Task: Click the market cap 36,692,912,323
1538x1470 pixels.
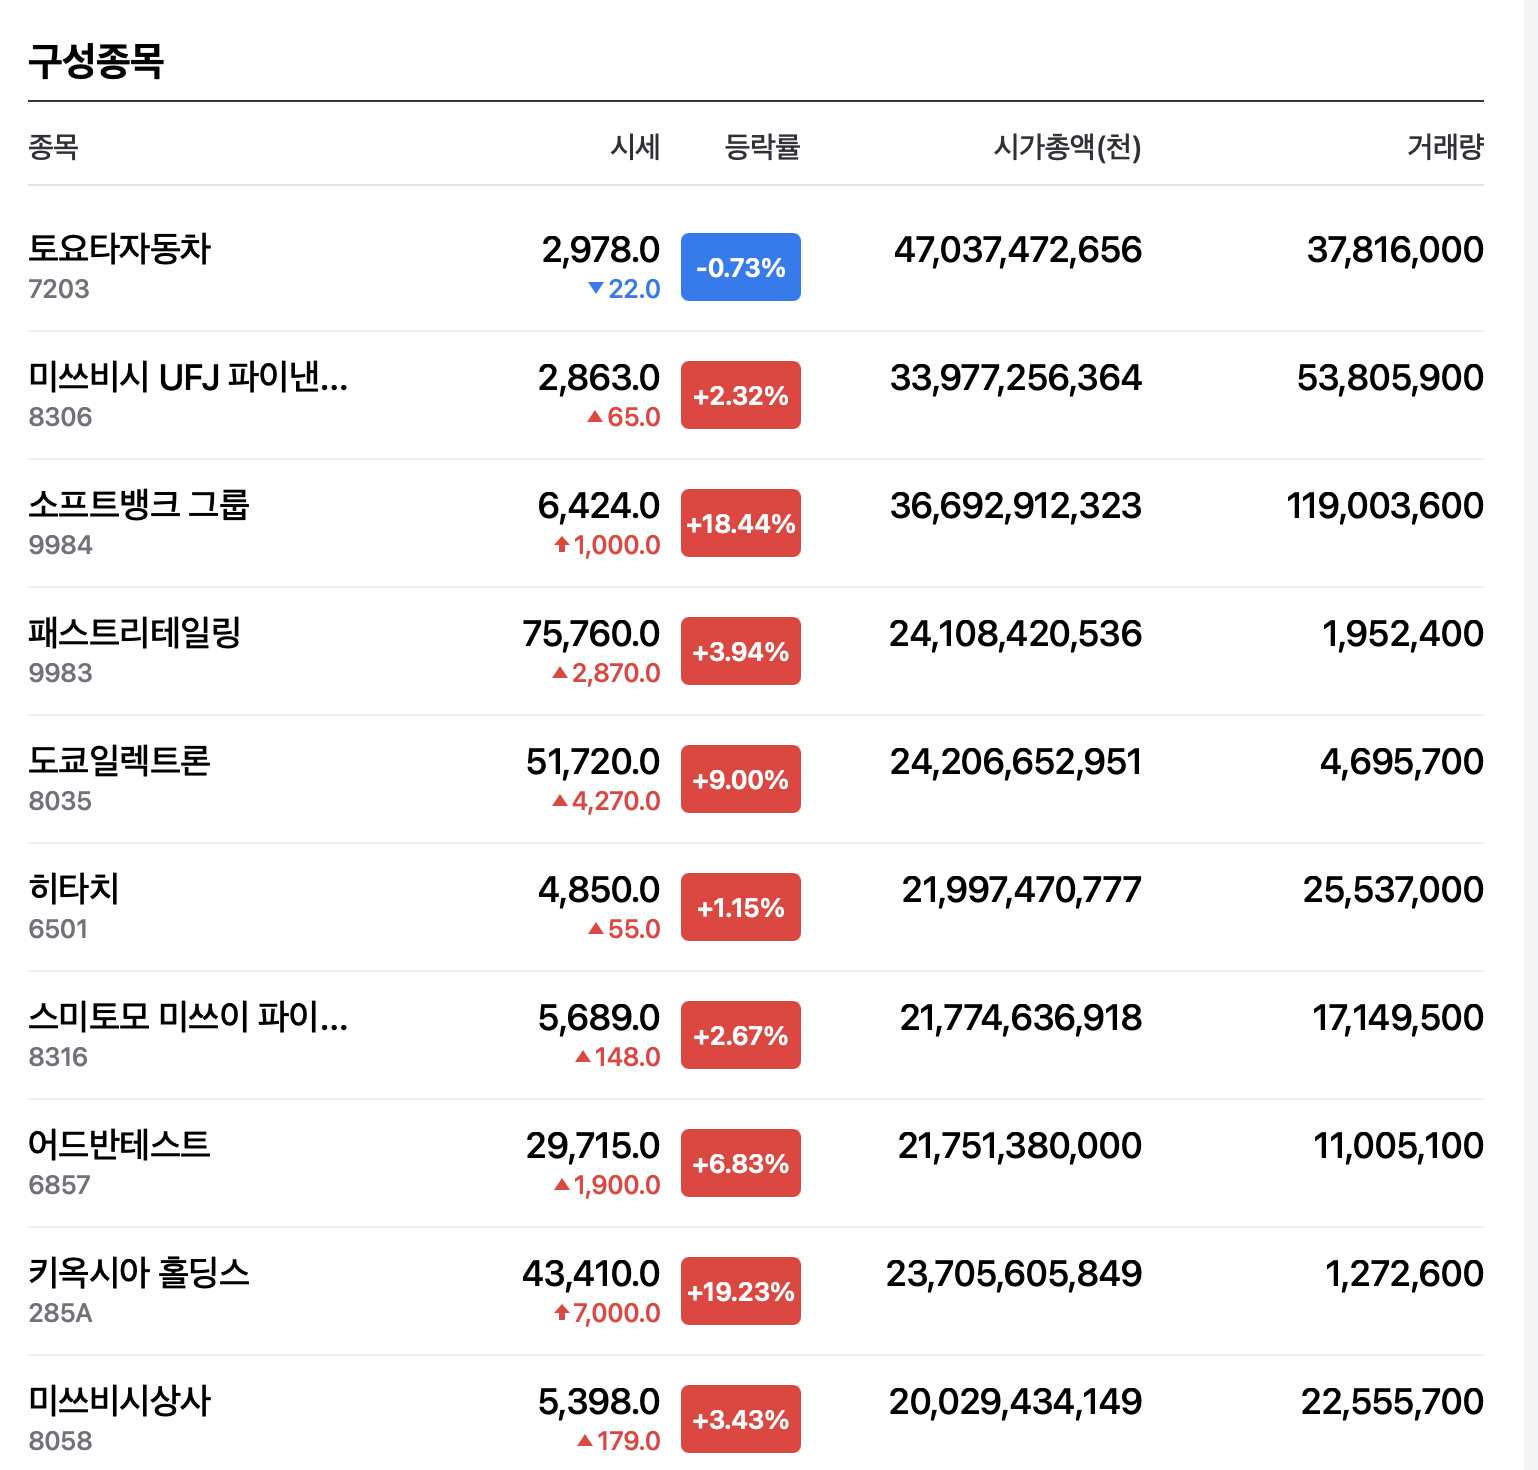Action: [x=1016, y=505]
